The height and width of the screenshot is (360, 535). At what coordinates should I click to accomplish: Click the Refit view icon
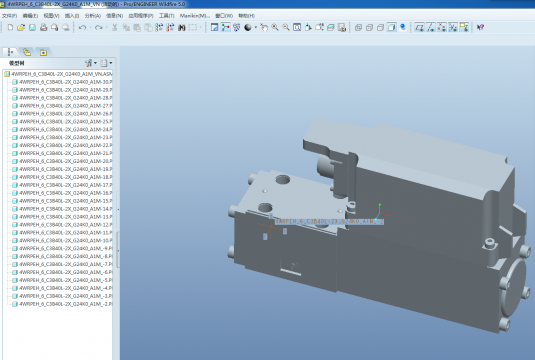297,27
